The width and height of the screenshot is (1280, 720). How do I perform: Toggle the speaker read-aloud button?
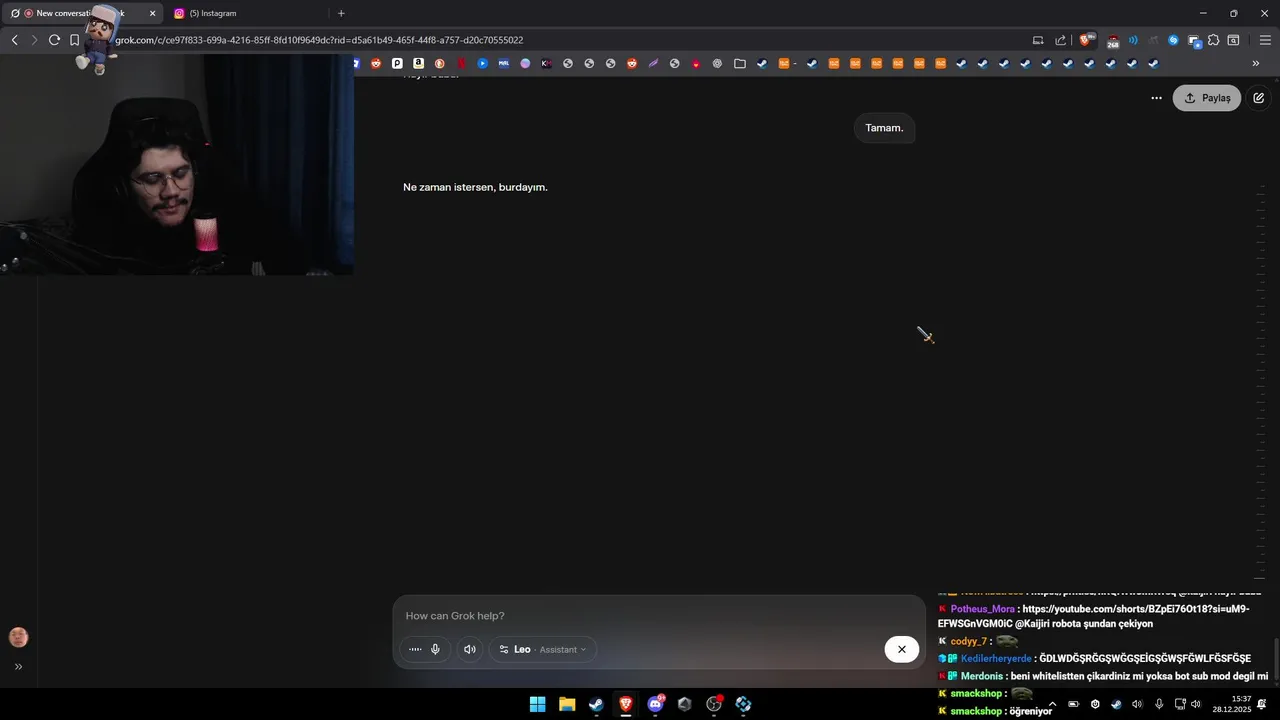470,649
